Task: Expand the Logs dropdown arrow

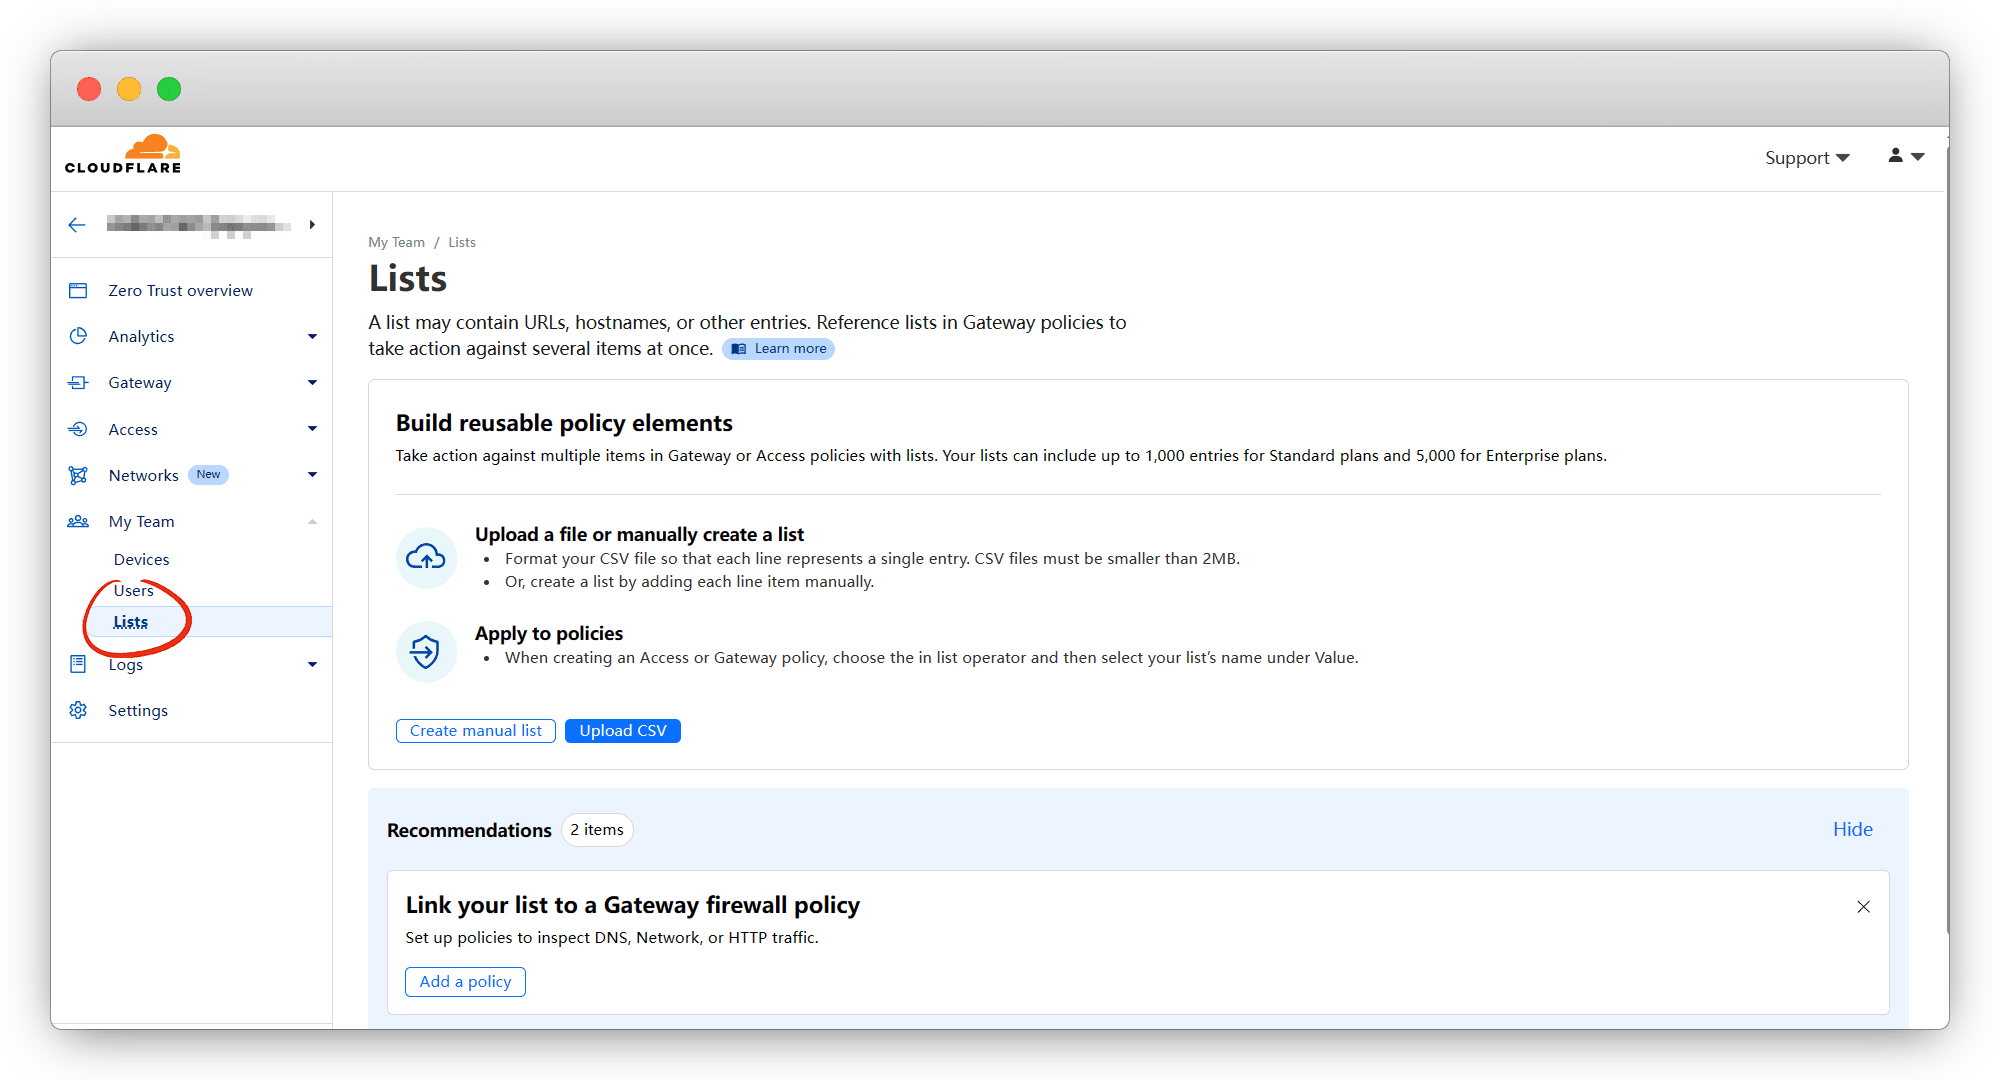Action: click(312, 665)
